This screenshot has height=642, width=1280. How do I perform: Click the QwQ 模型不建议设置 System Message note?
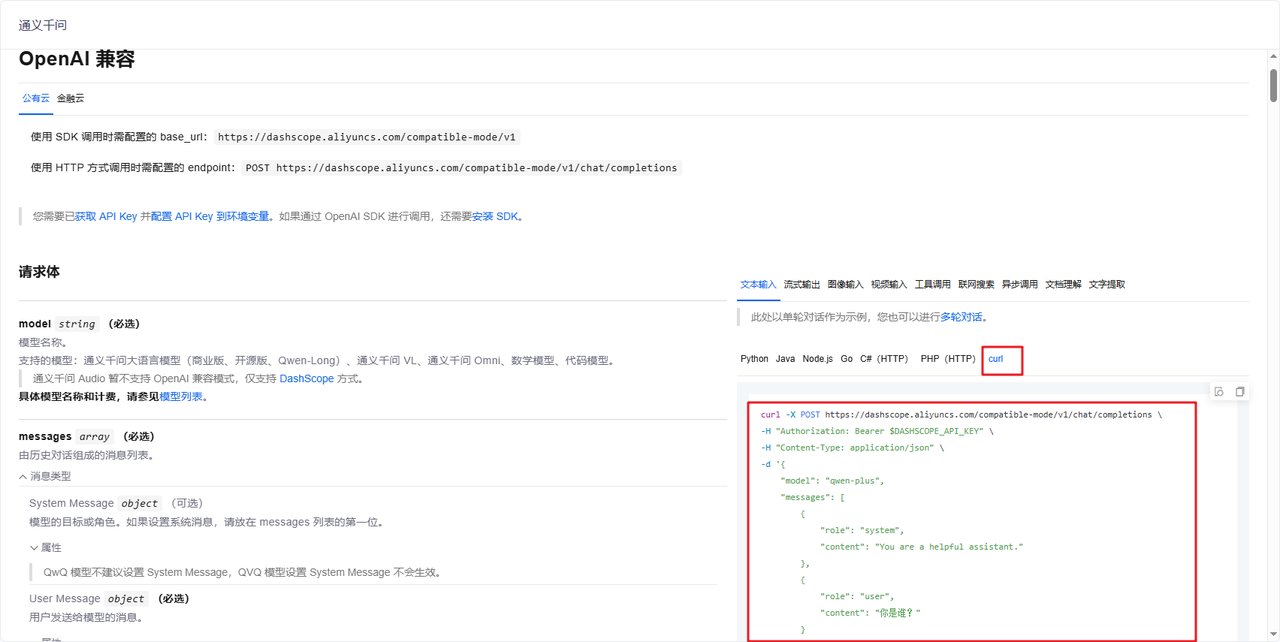pos(242,573)
